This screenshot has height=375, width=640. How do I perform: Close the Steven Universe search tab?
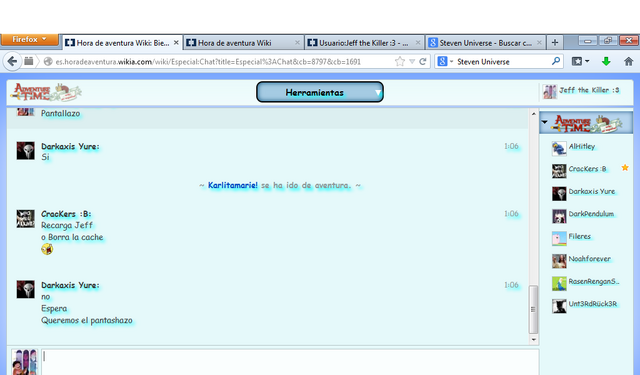click(x=539, y=42)
